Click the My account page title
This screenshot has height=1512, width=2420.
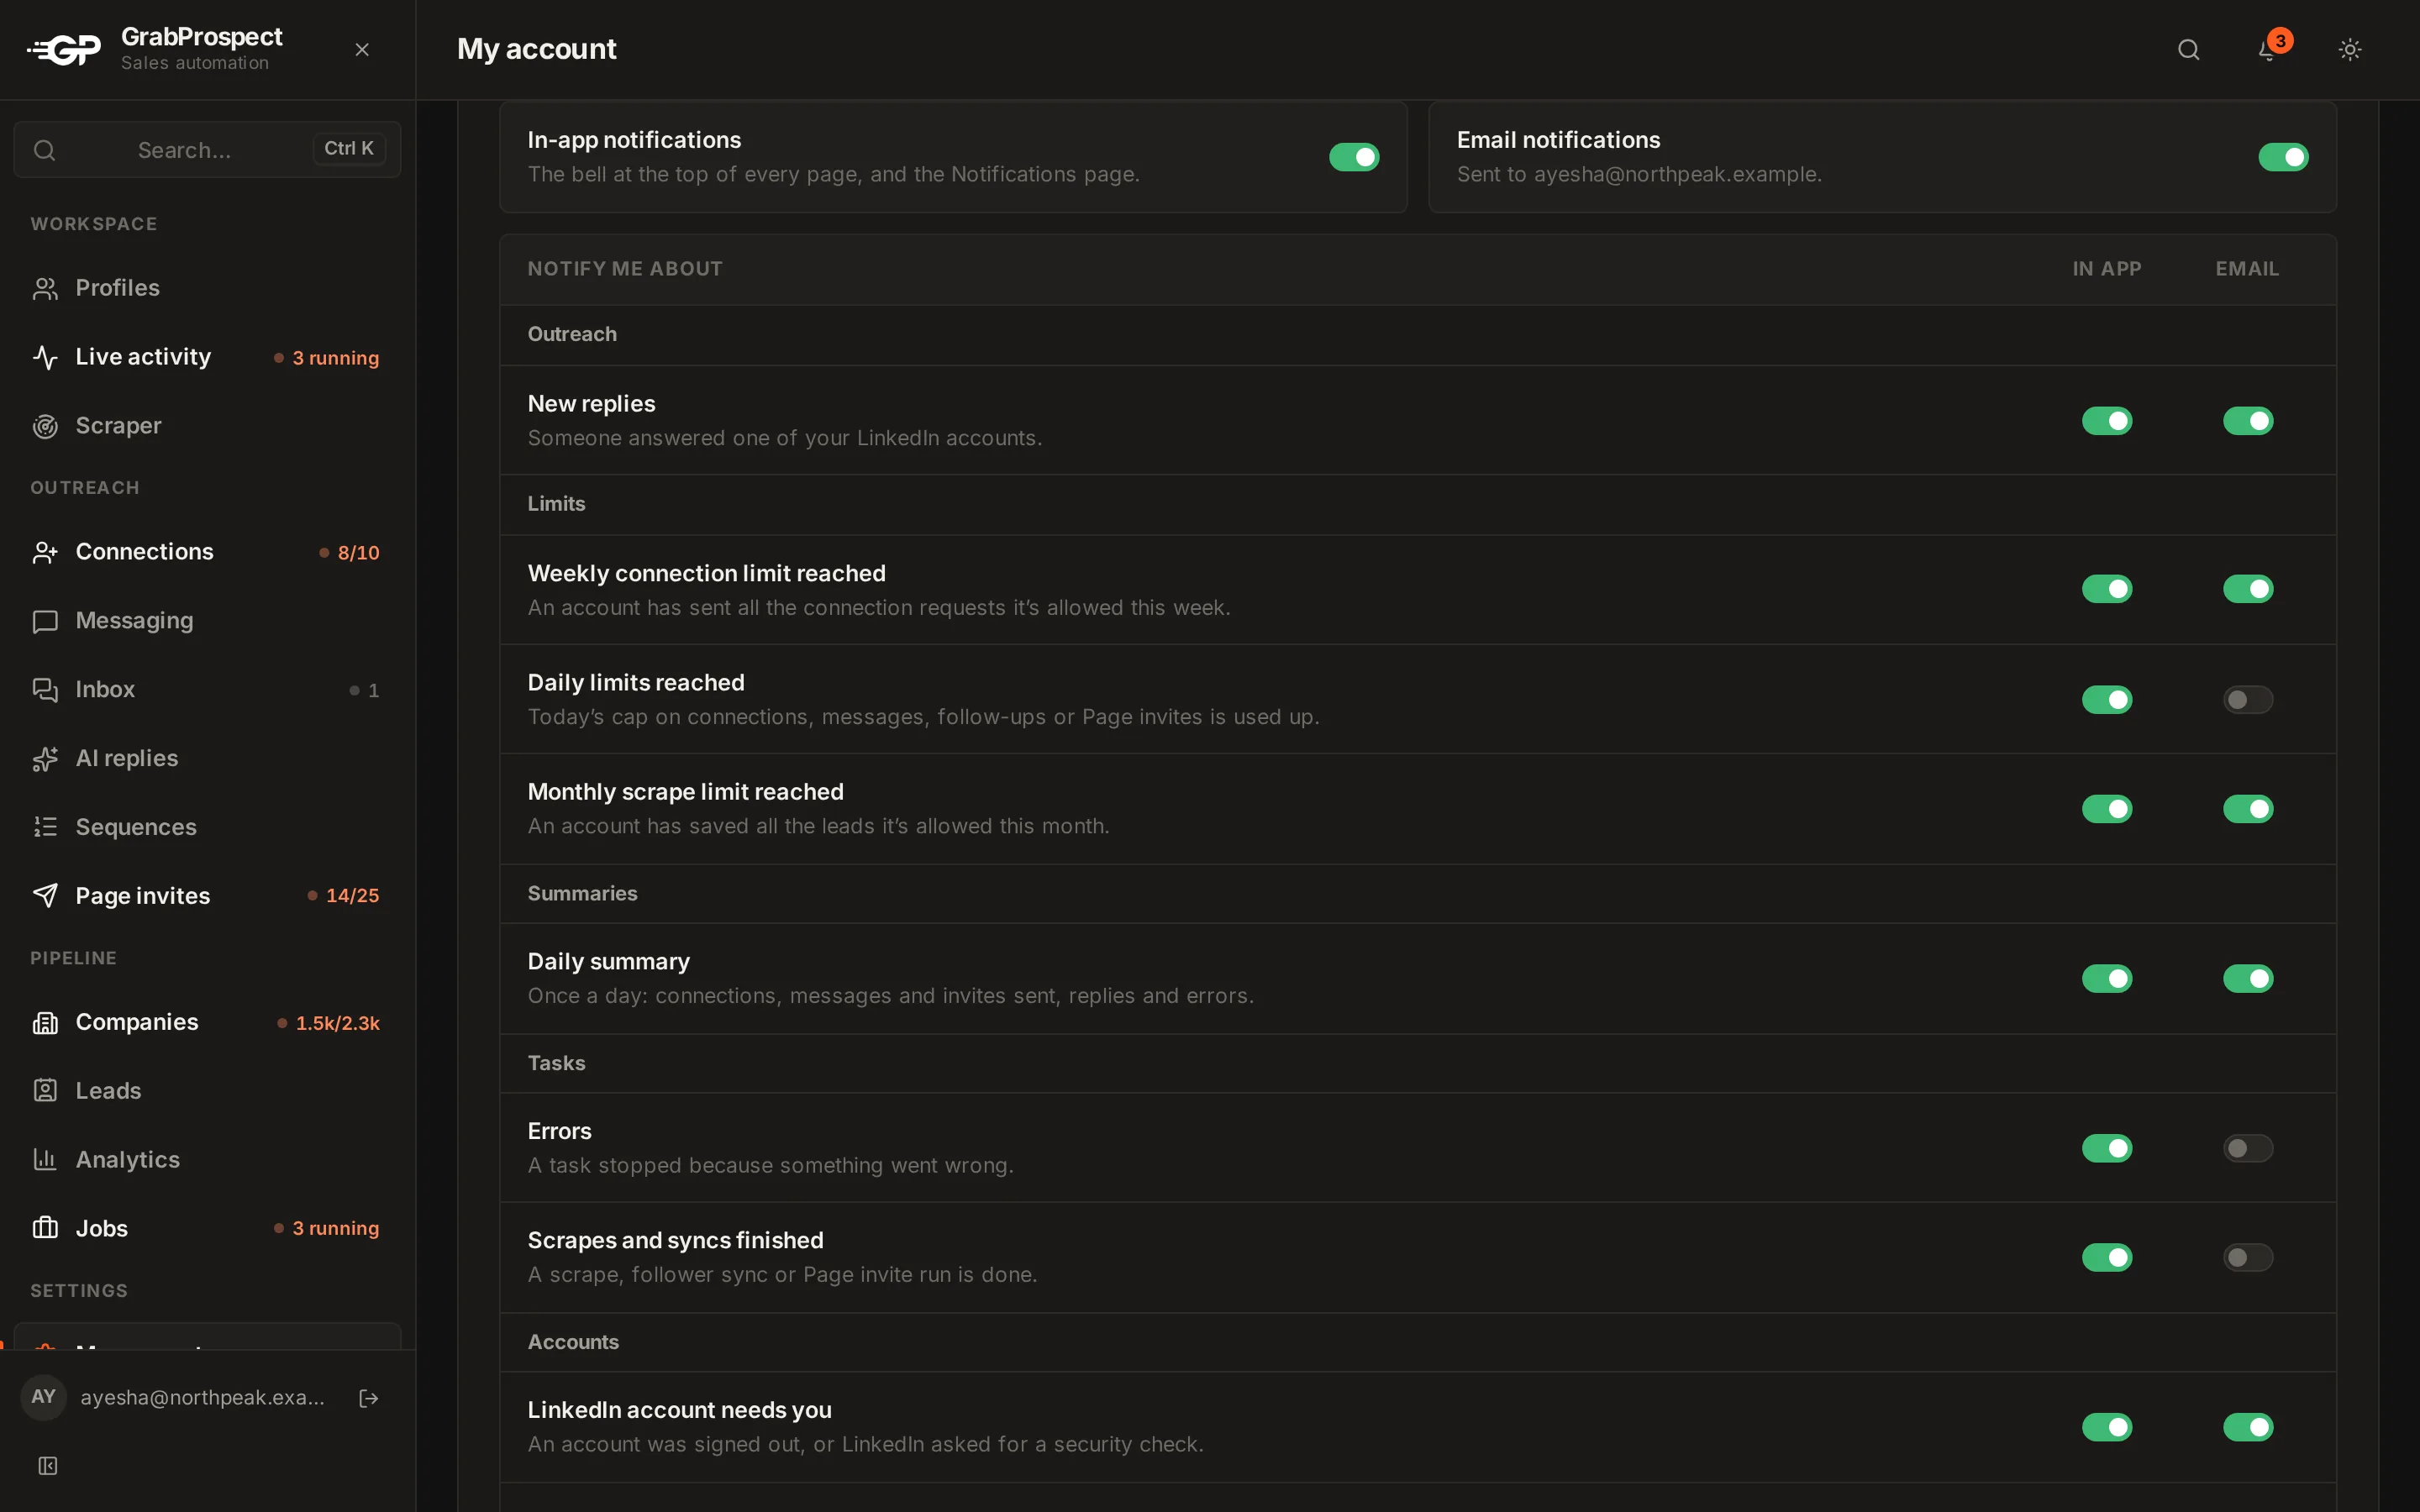click(537, 49)
